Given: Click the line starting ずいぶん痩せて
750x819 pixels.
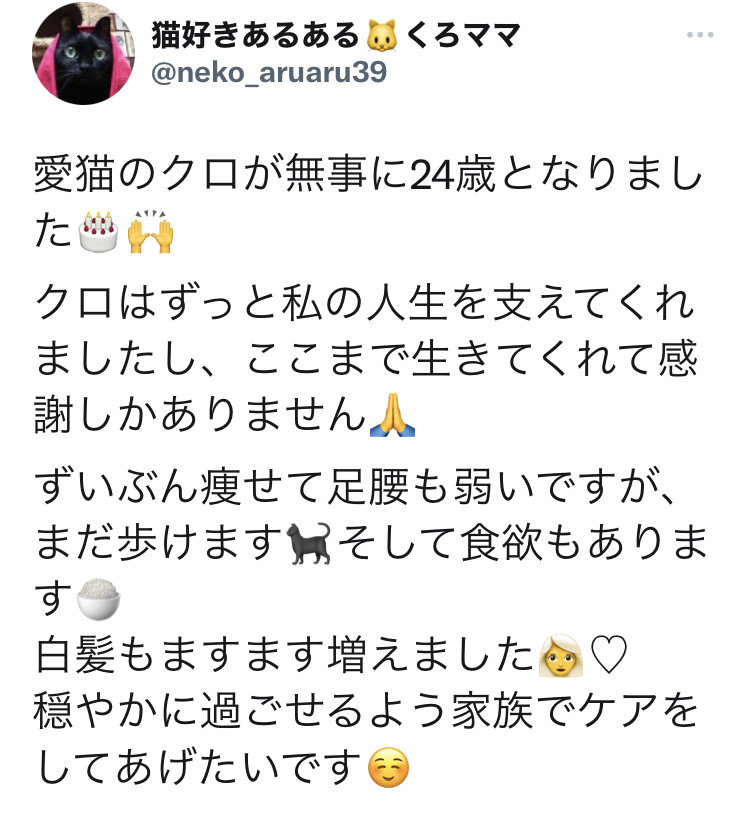Looking at the screenshot, I should point(355,487).
